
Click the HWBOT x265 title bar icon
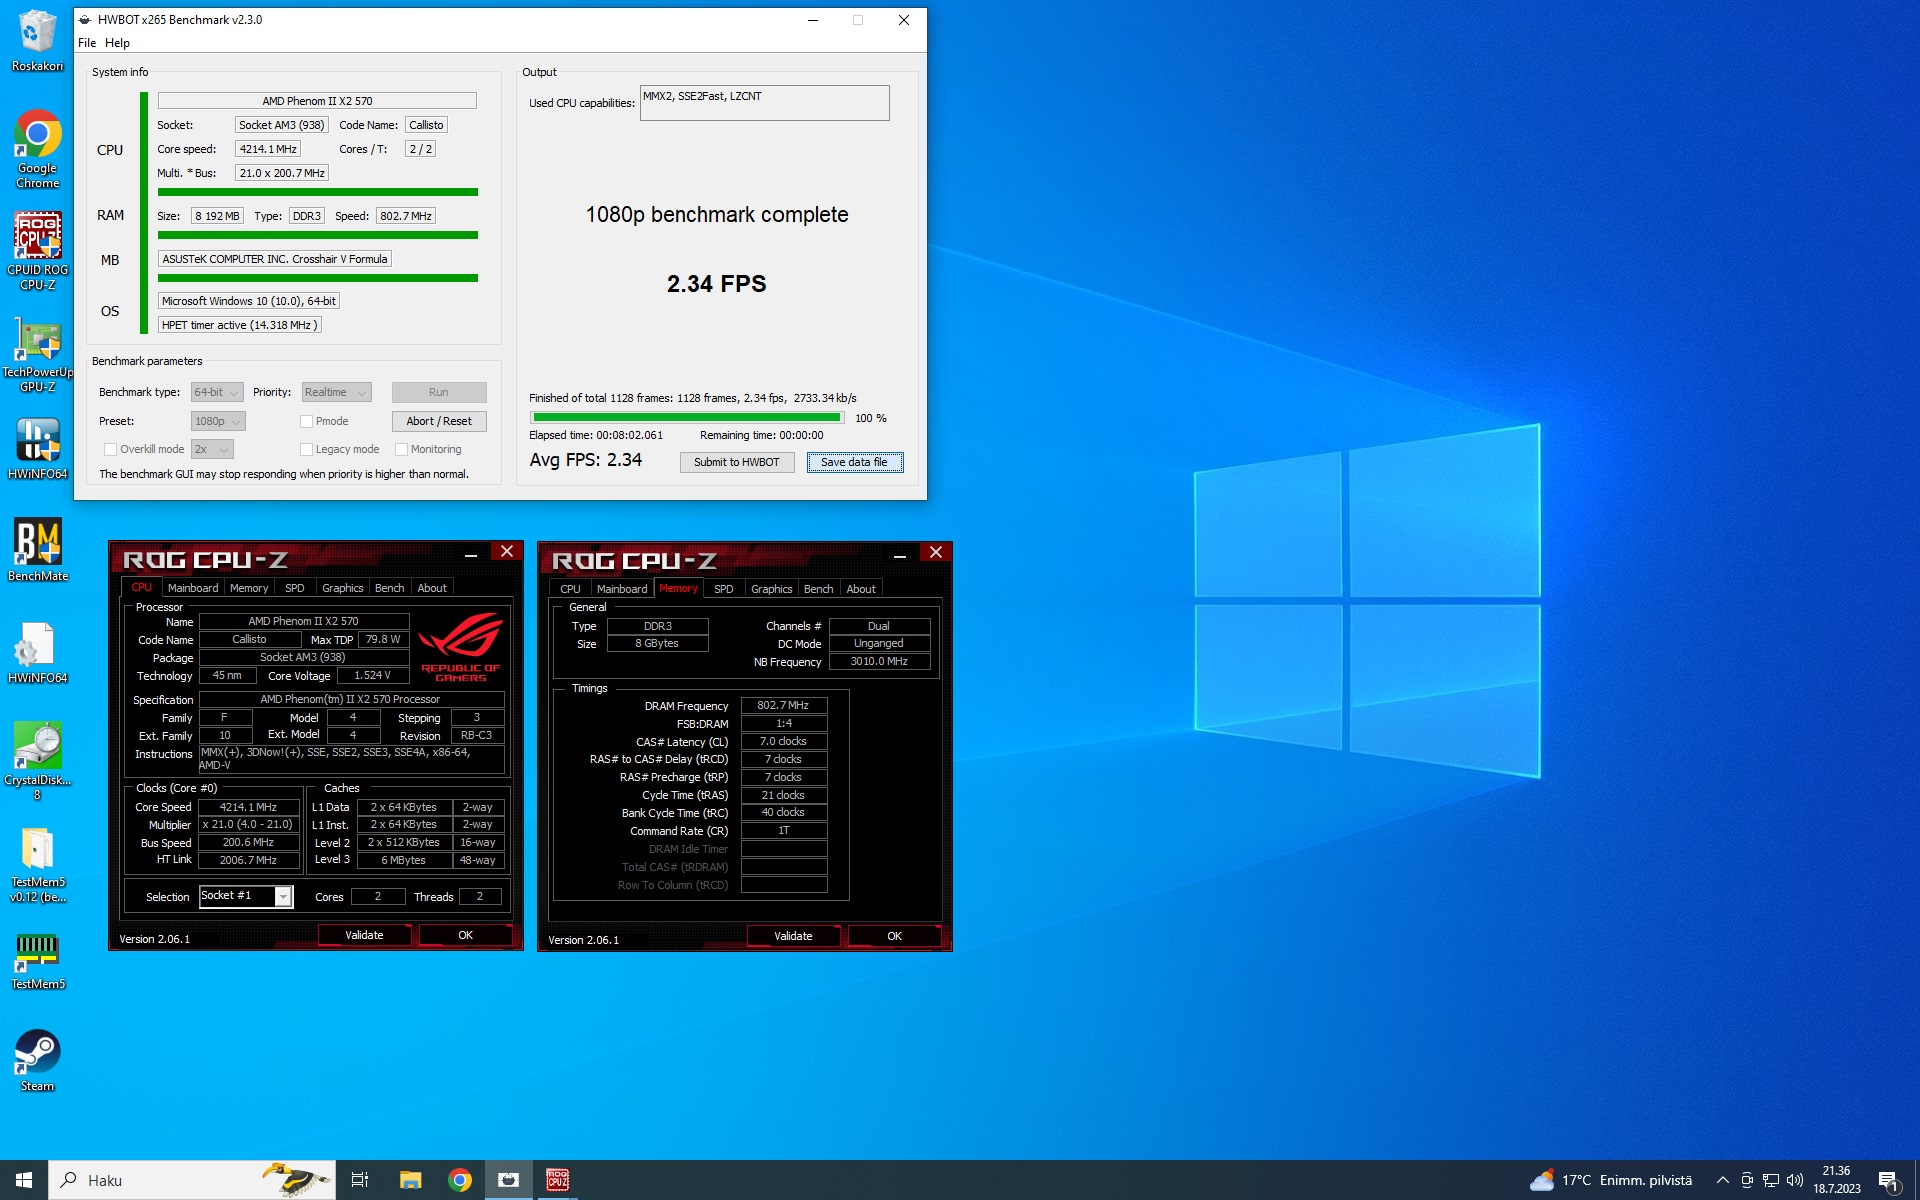pyautogui.click(x=85, y=19)
